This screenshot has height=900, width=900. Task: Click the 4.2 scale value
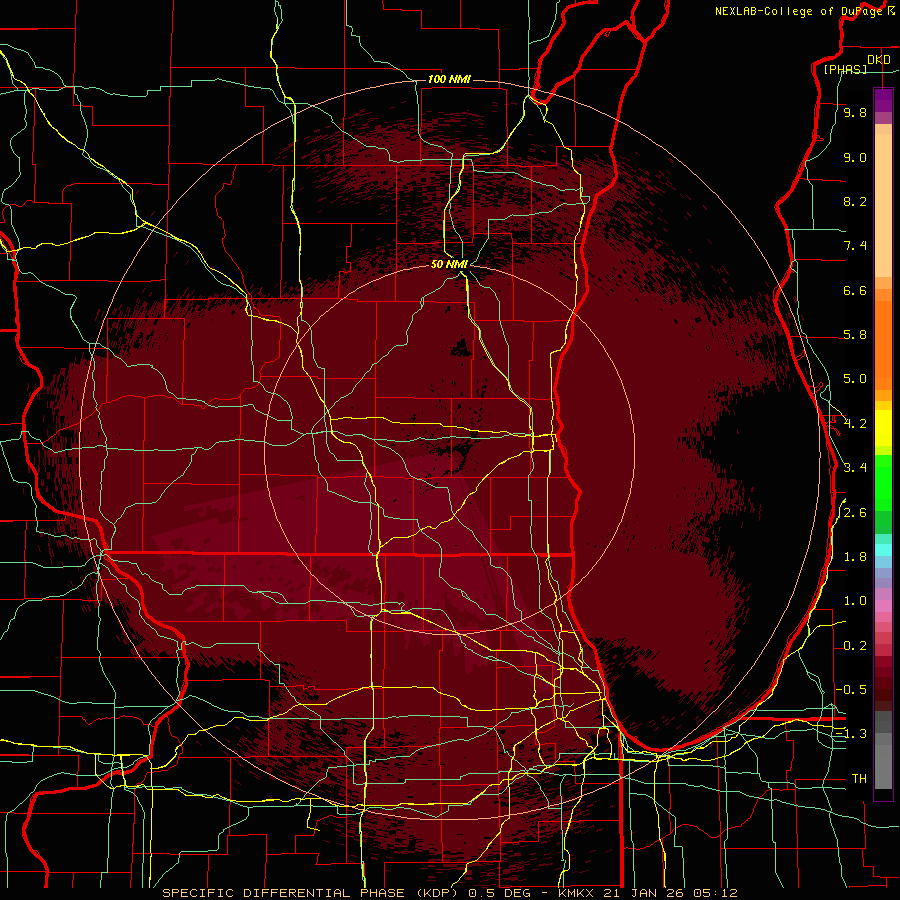(855, 424)
